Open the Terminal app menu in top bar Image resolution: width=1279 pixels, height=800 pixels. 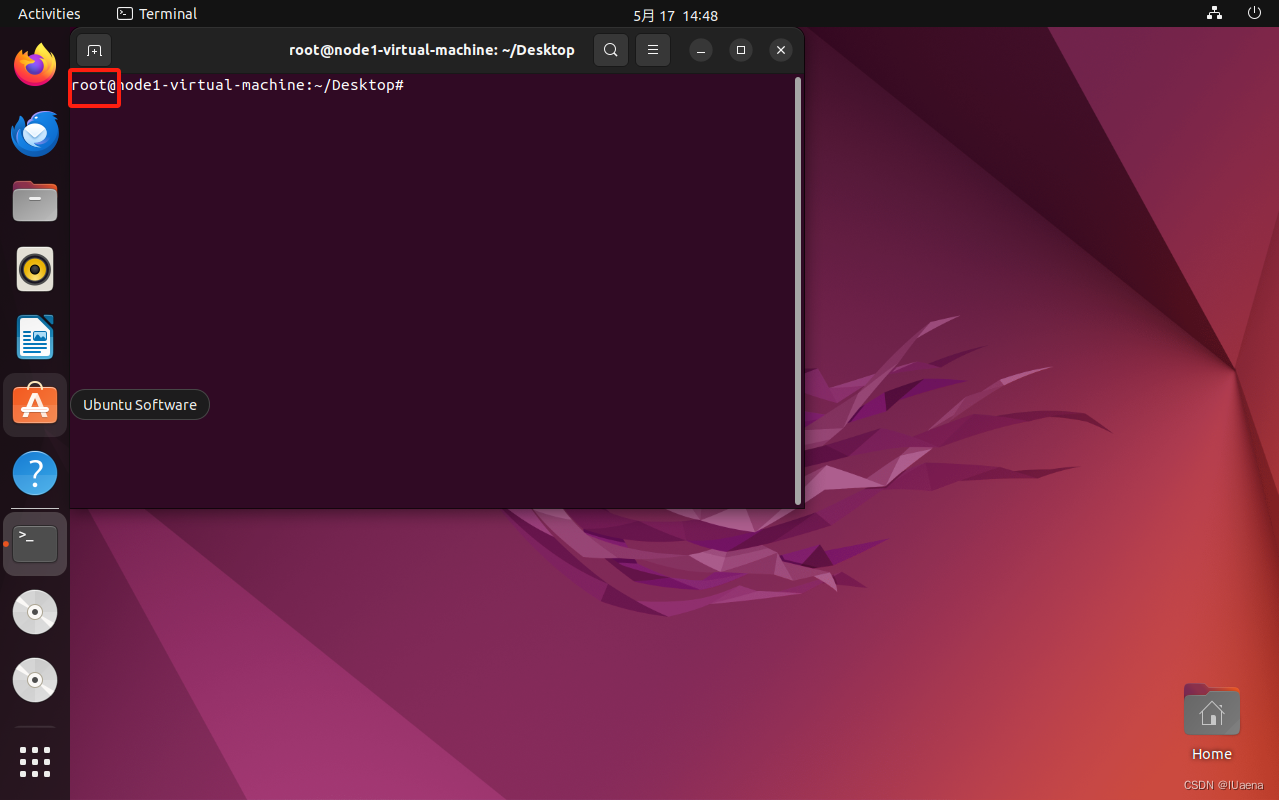(157, 14)
